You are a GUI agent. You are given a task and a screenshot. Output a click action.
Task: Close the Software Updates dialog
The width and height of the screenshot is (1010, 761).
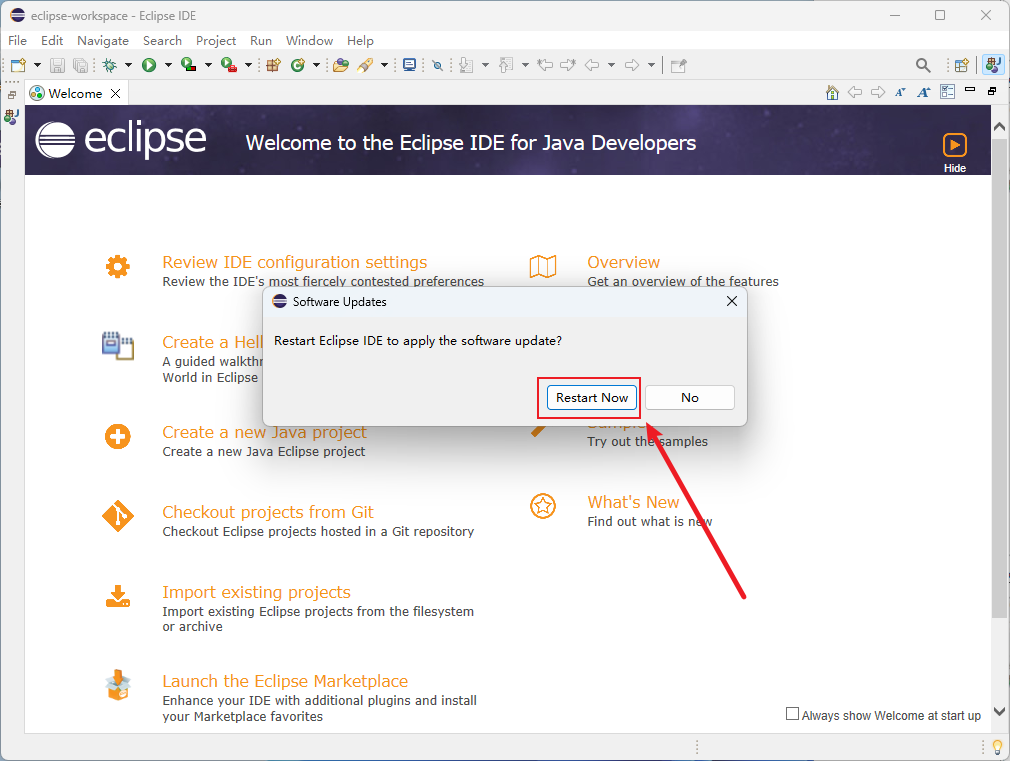pyautogui.click(x=732, y=301)
